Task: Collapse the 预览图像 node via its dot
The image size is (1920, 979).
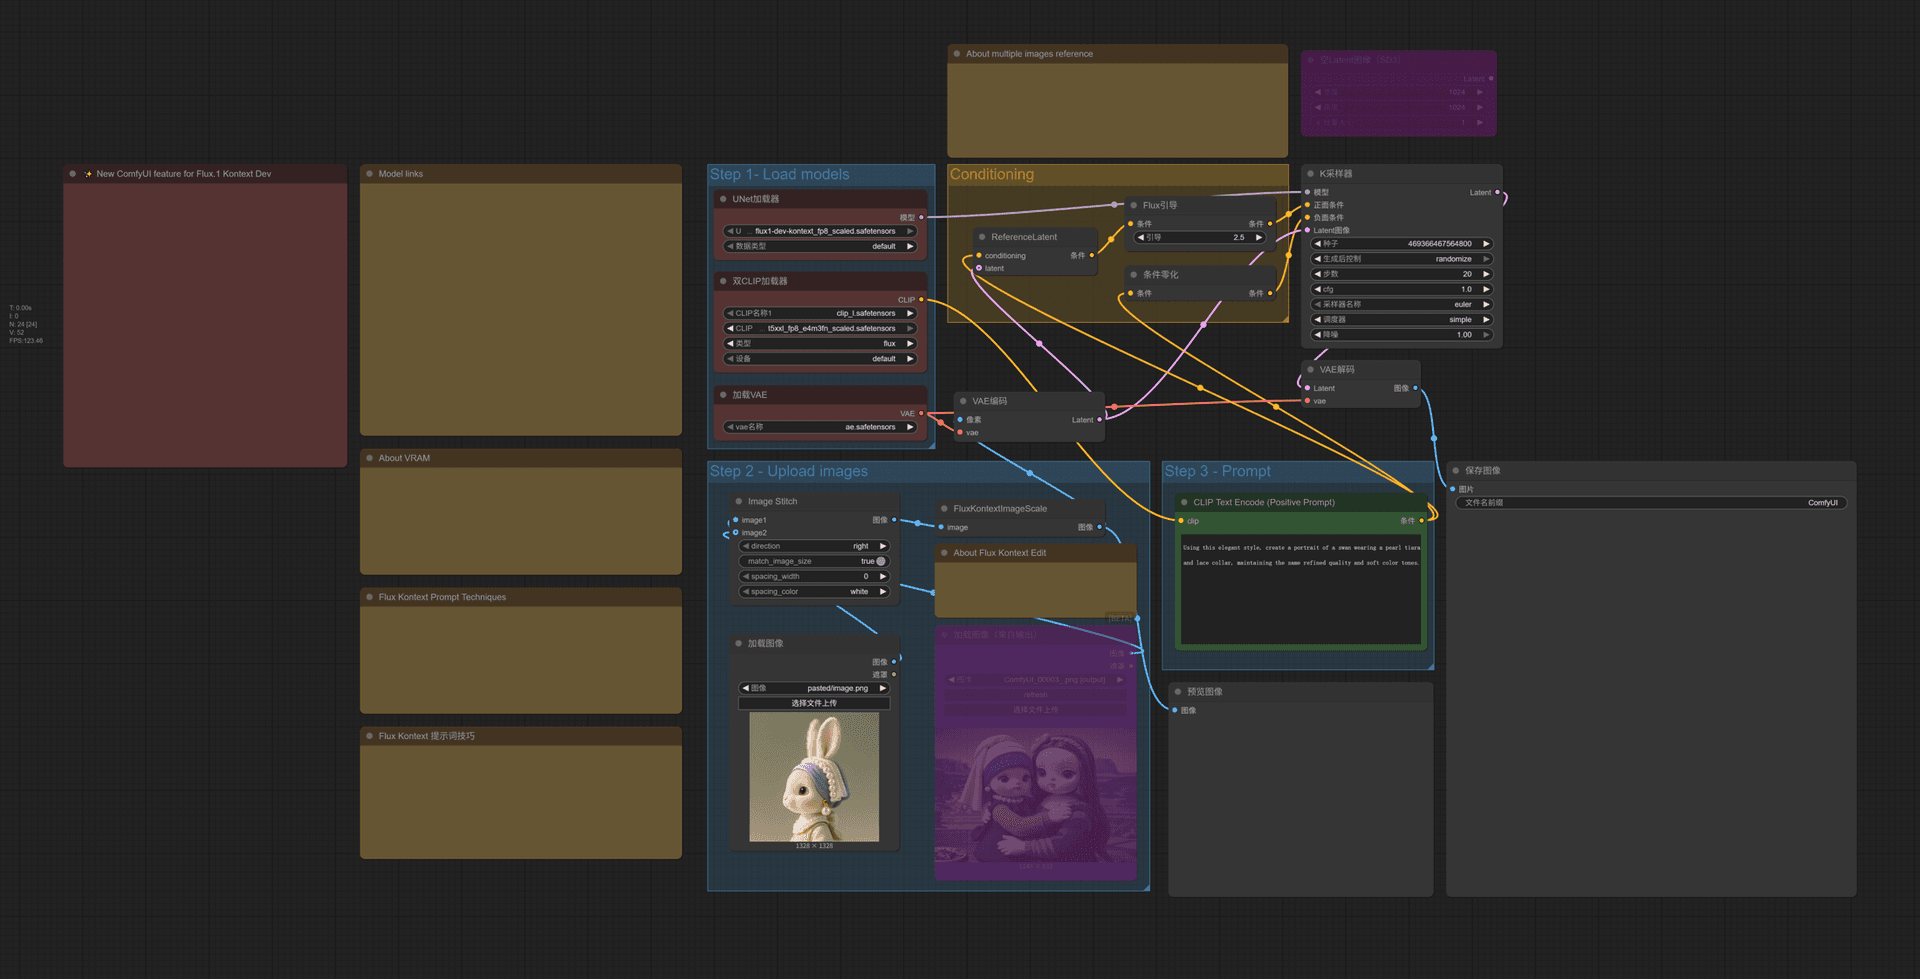Action: 1178,692
